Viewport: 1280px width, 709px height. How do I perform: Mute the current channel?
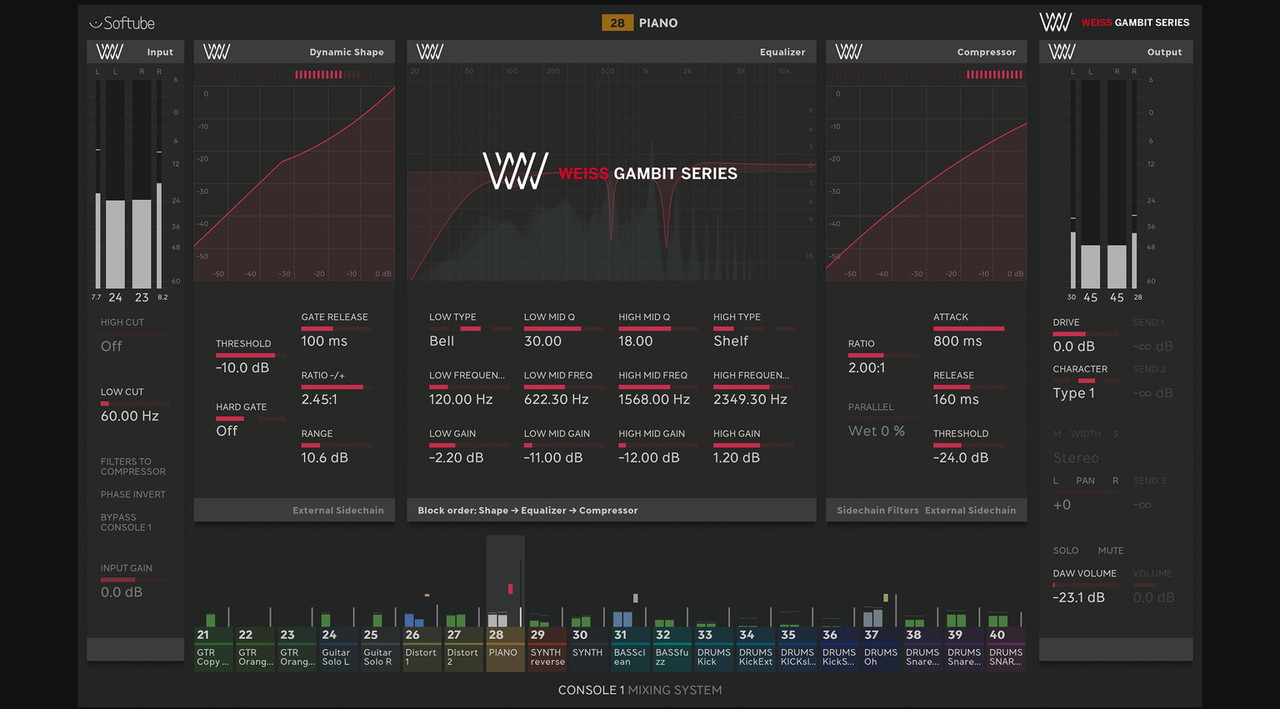1110,550
